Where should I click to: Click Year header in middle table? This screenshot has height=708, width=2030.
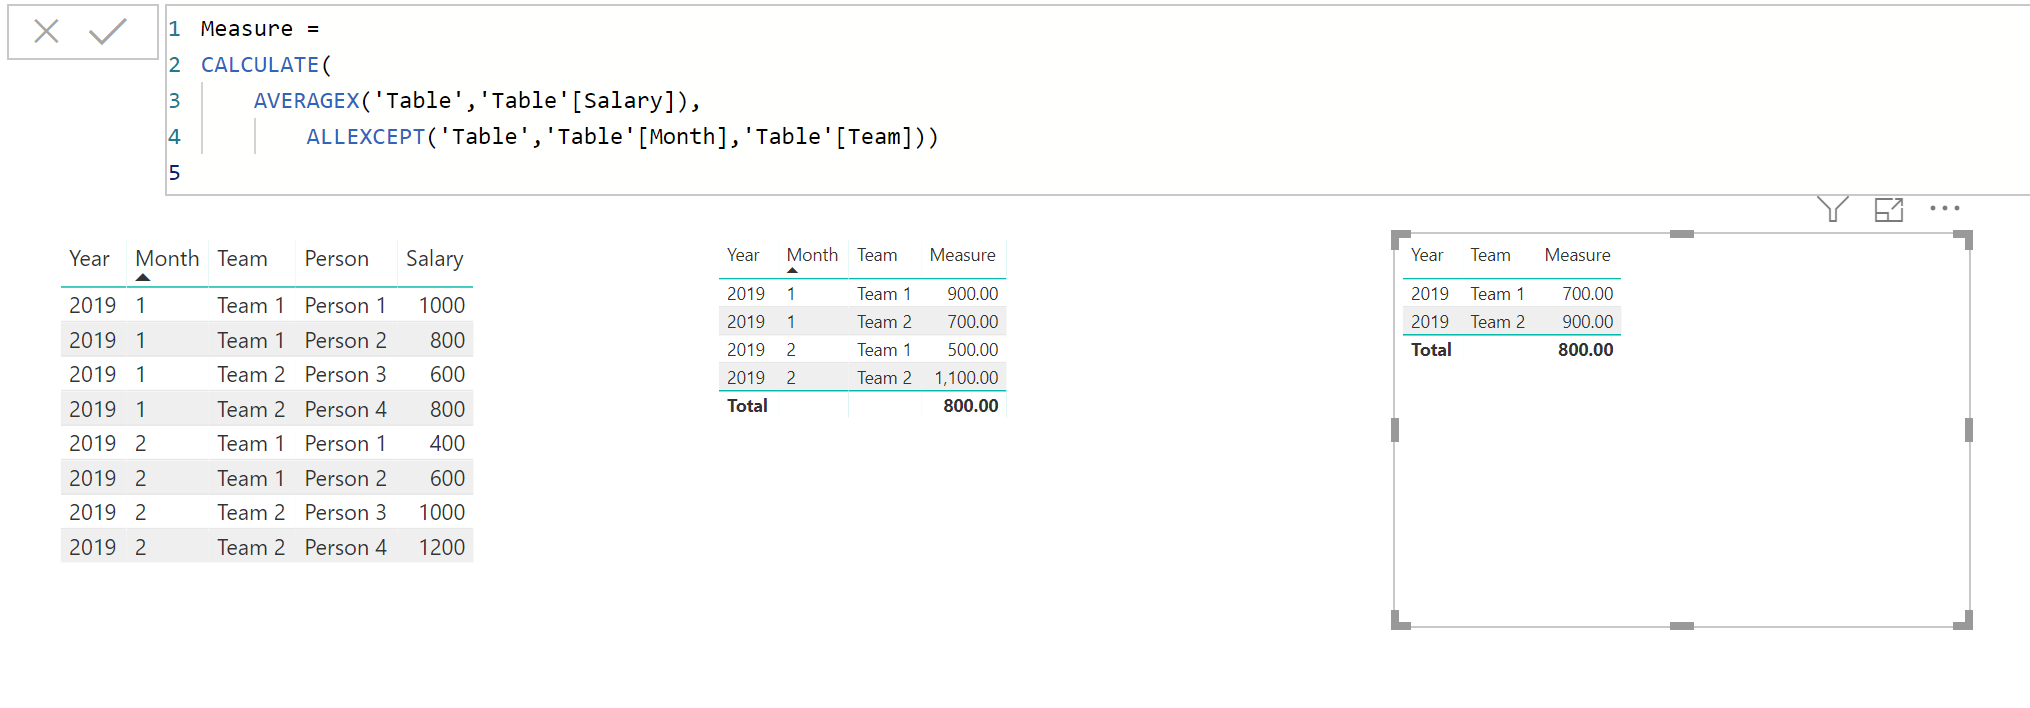[743, 255]
